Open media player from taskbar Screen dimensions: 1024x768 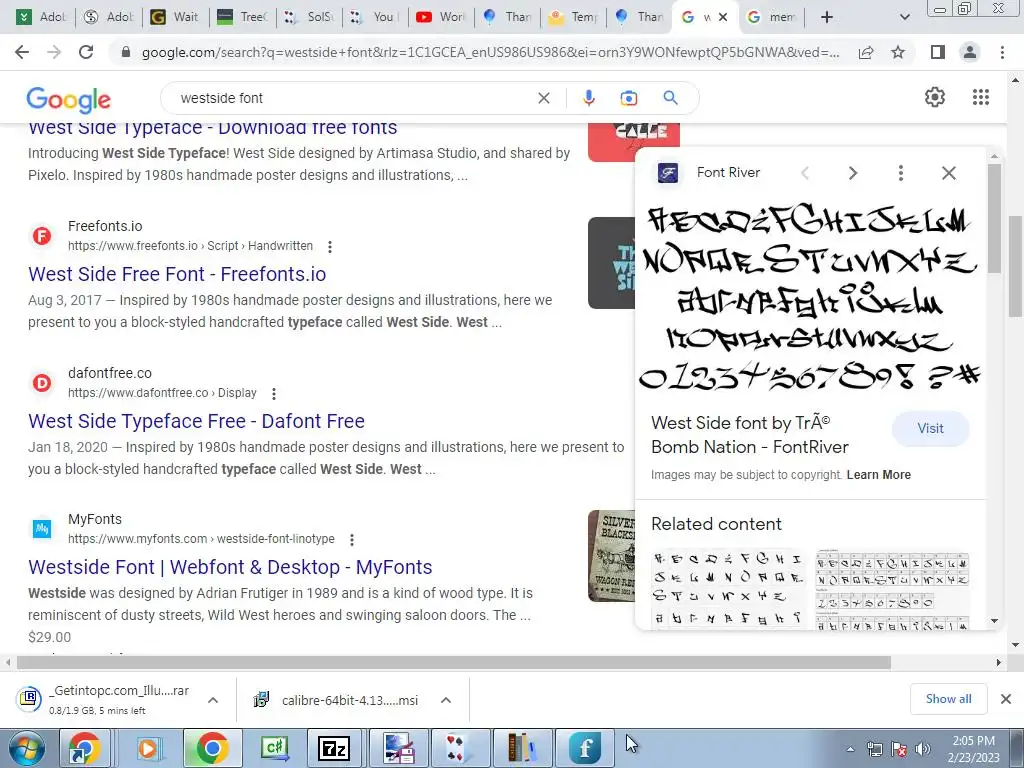click(148, 748)
